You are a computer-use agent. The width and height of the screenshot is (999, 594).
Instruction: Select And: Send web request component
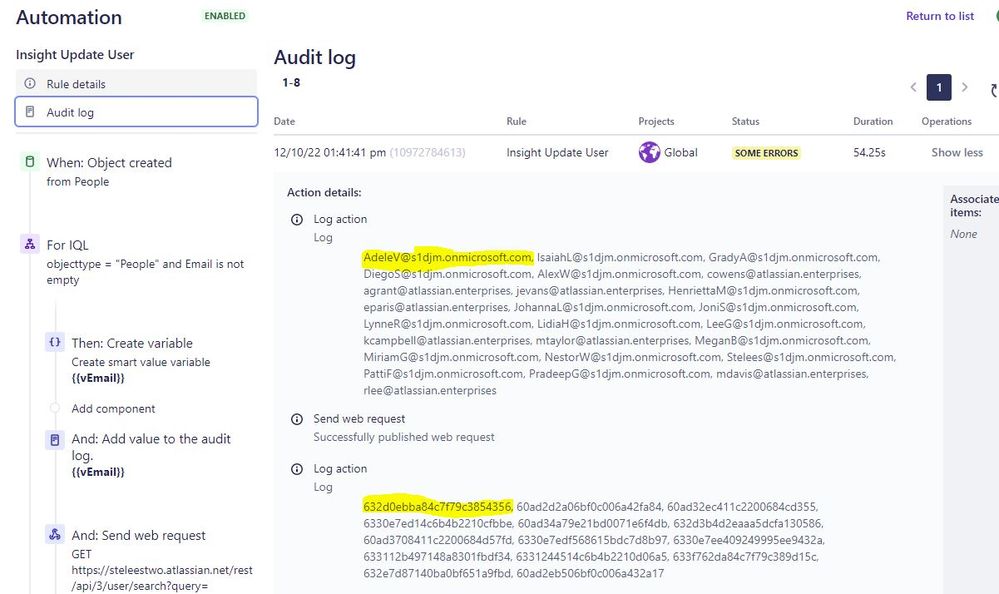(138, 535)
